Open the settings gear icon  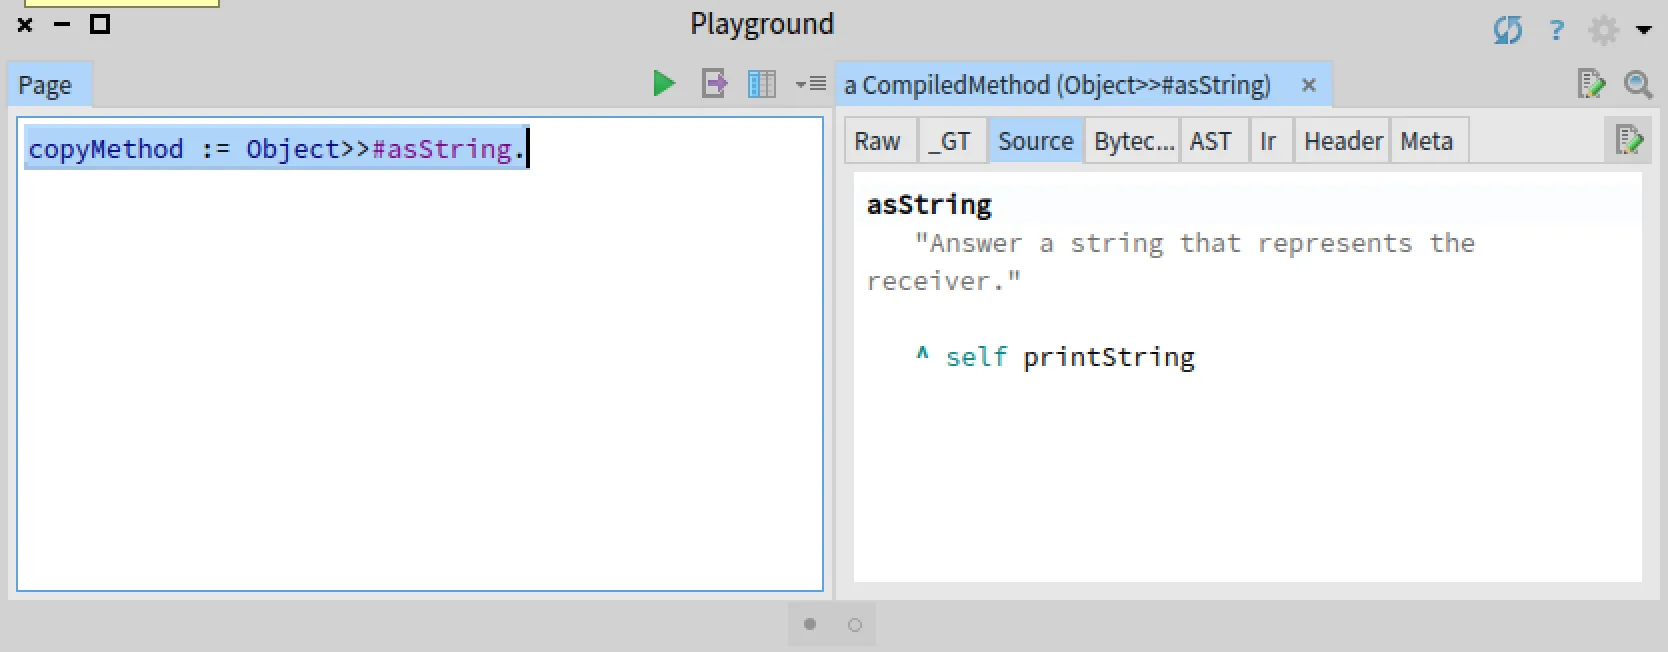coord(1603,30)
